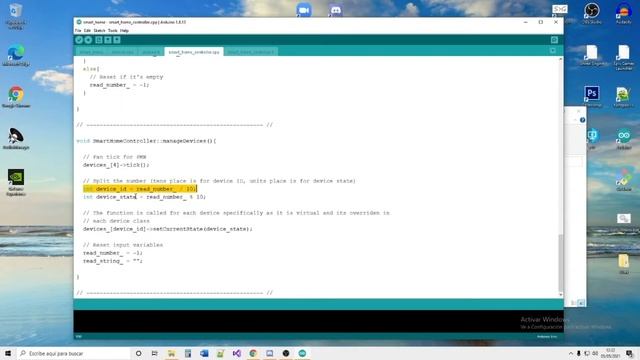Open the Tools menu

click(x=113, y=31)
